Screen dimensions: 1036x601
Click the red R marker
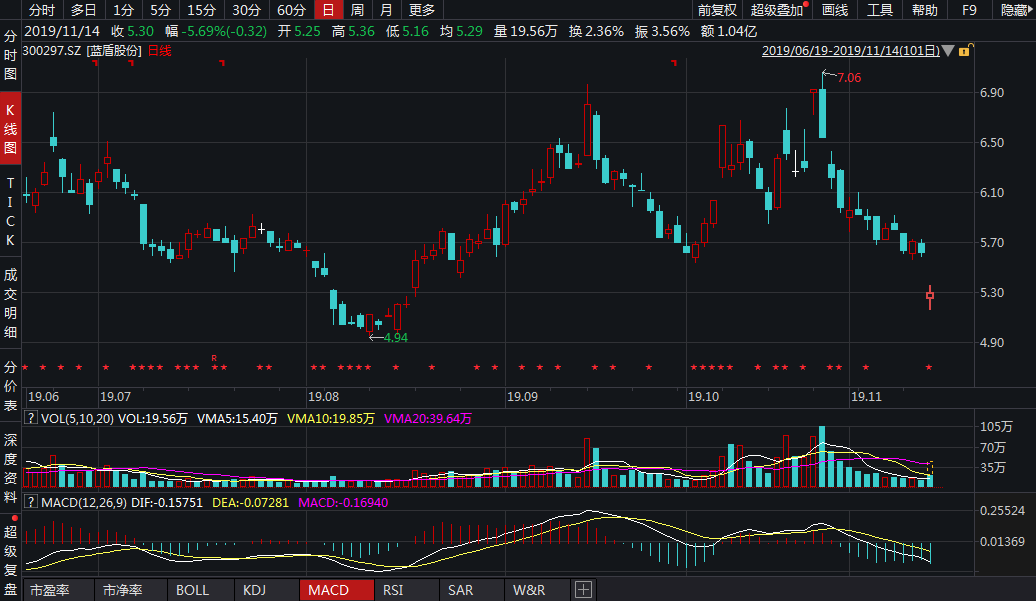click(x=214, y=358)
